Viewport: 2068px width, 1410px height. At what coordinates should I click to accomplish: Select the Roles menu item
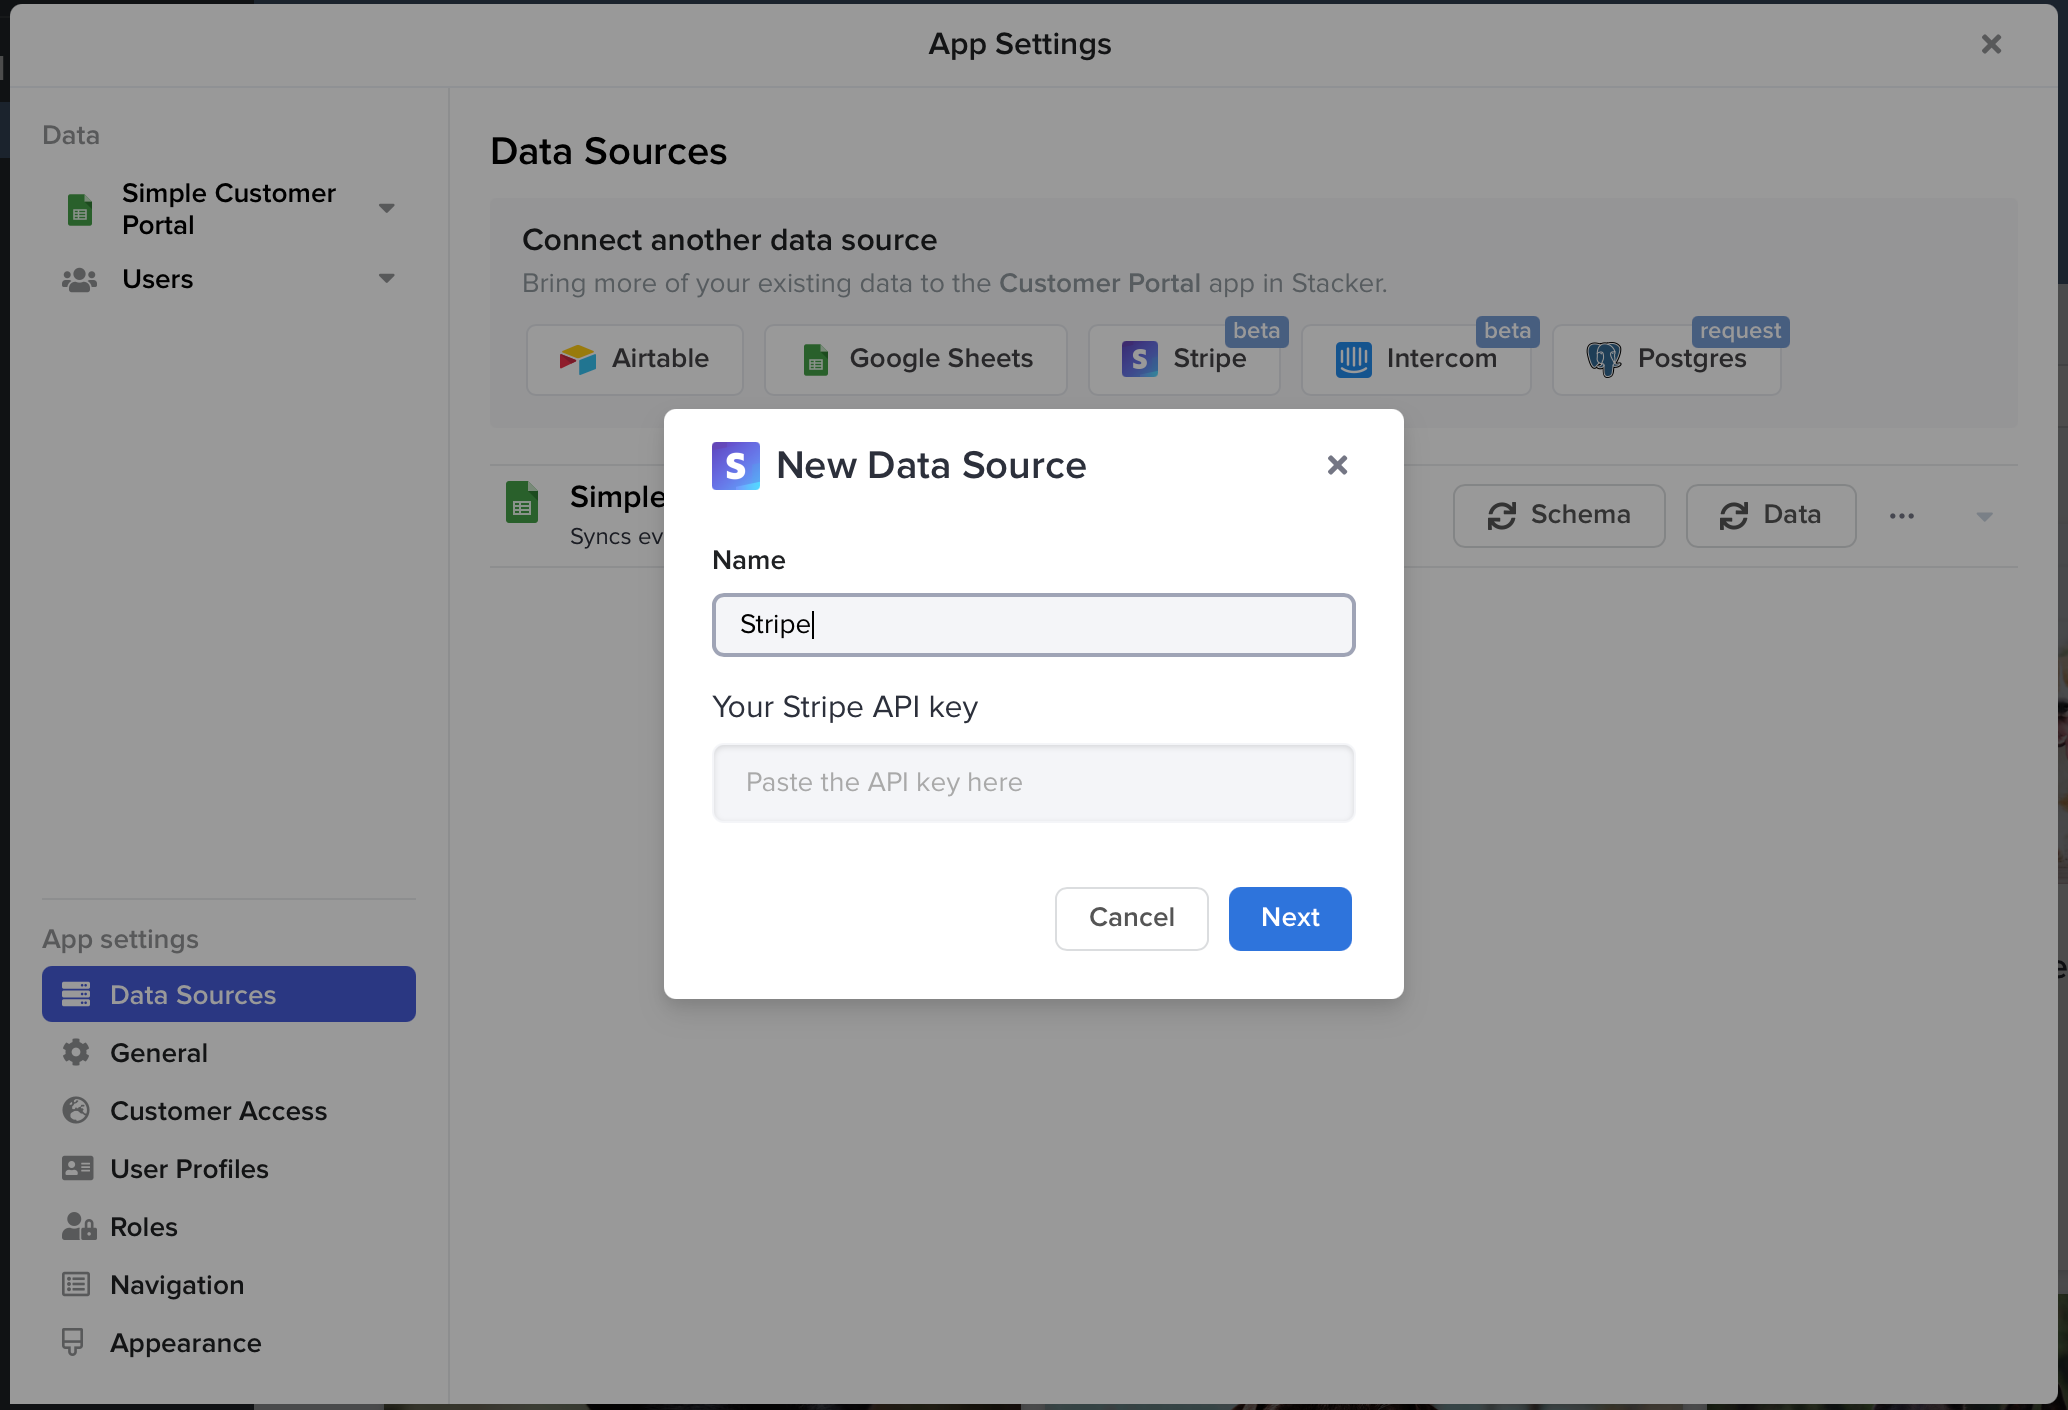[143, 1226]
